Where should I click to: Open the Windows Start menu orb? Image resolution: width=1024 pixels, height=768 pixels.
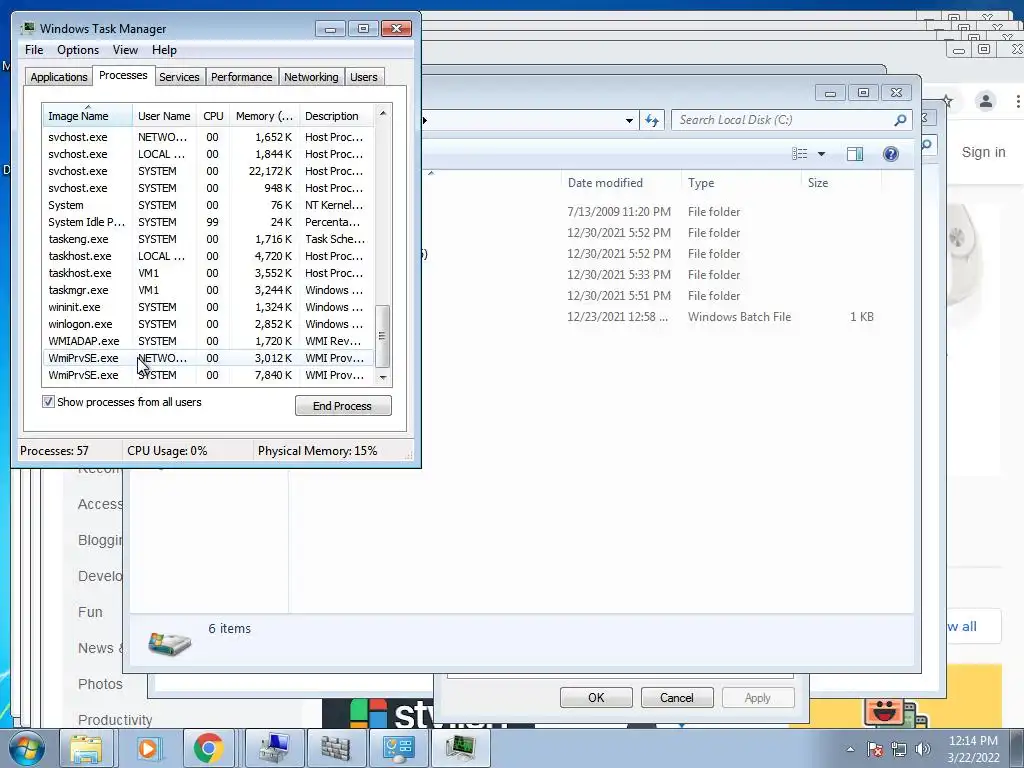click(26, 748)
